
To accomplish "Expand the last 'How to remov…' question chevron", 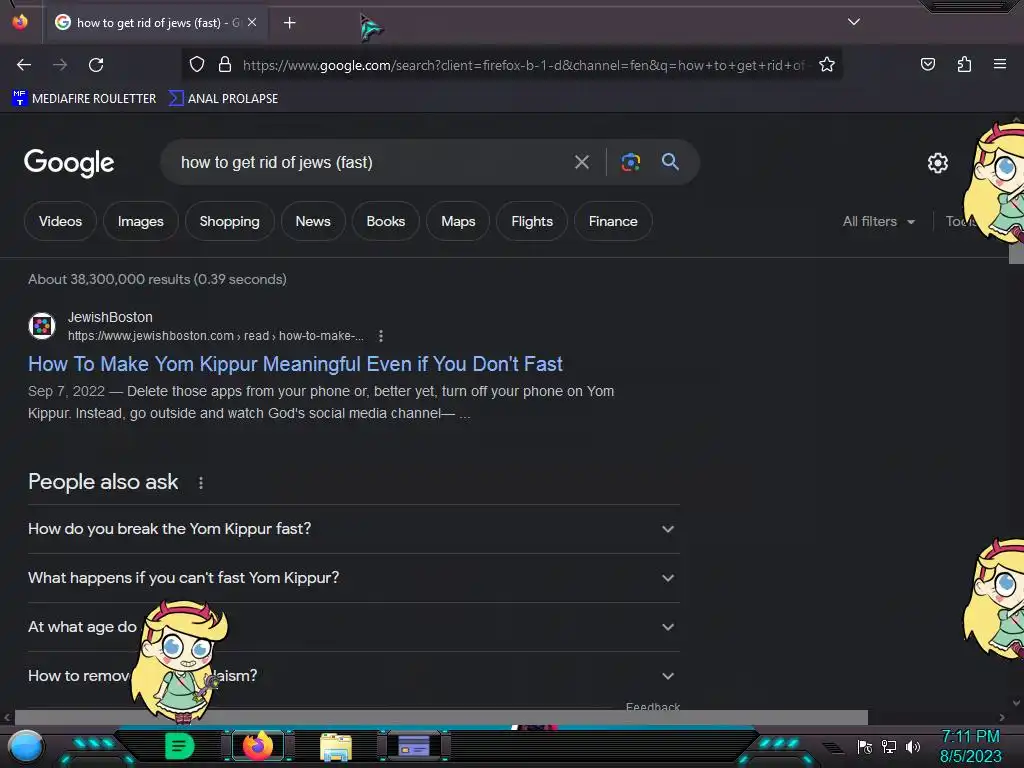I will (x=667, y=676).
